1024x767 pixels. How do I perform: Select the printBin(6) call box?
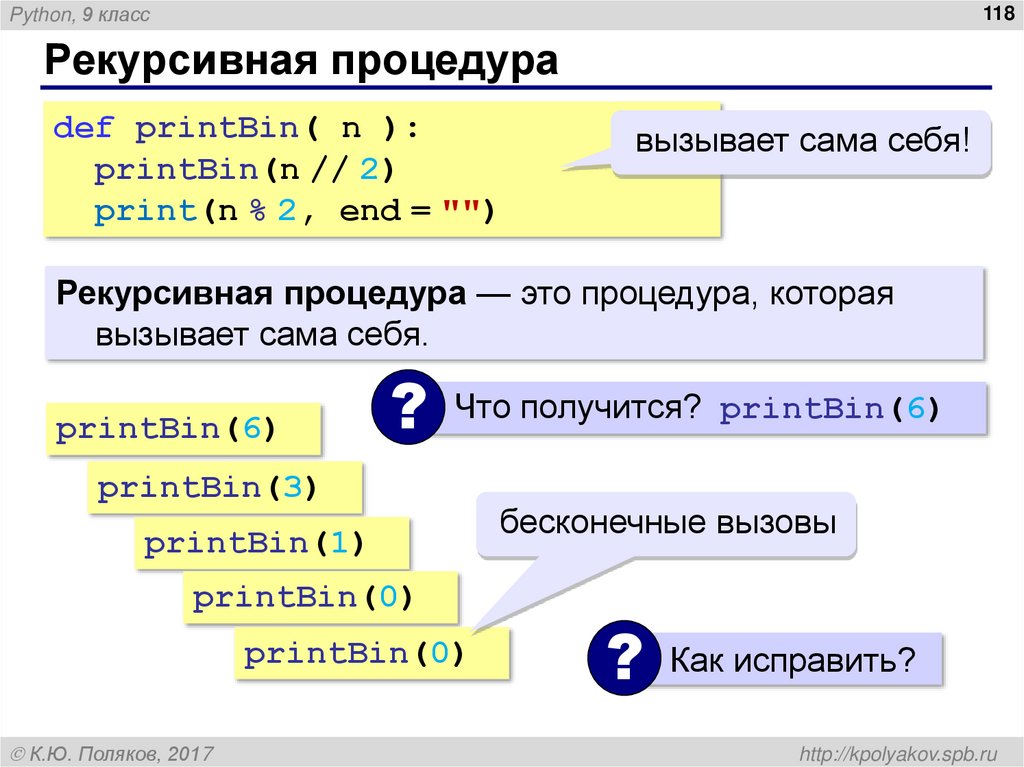tap(181, 428)
